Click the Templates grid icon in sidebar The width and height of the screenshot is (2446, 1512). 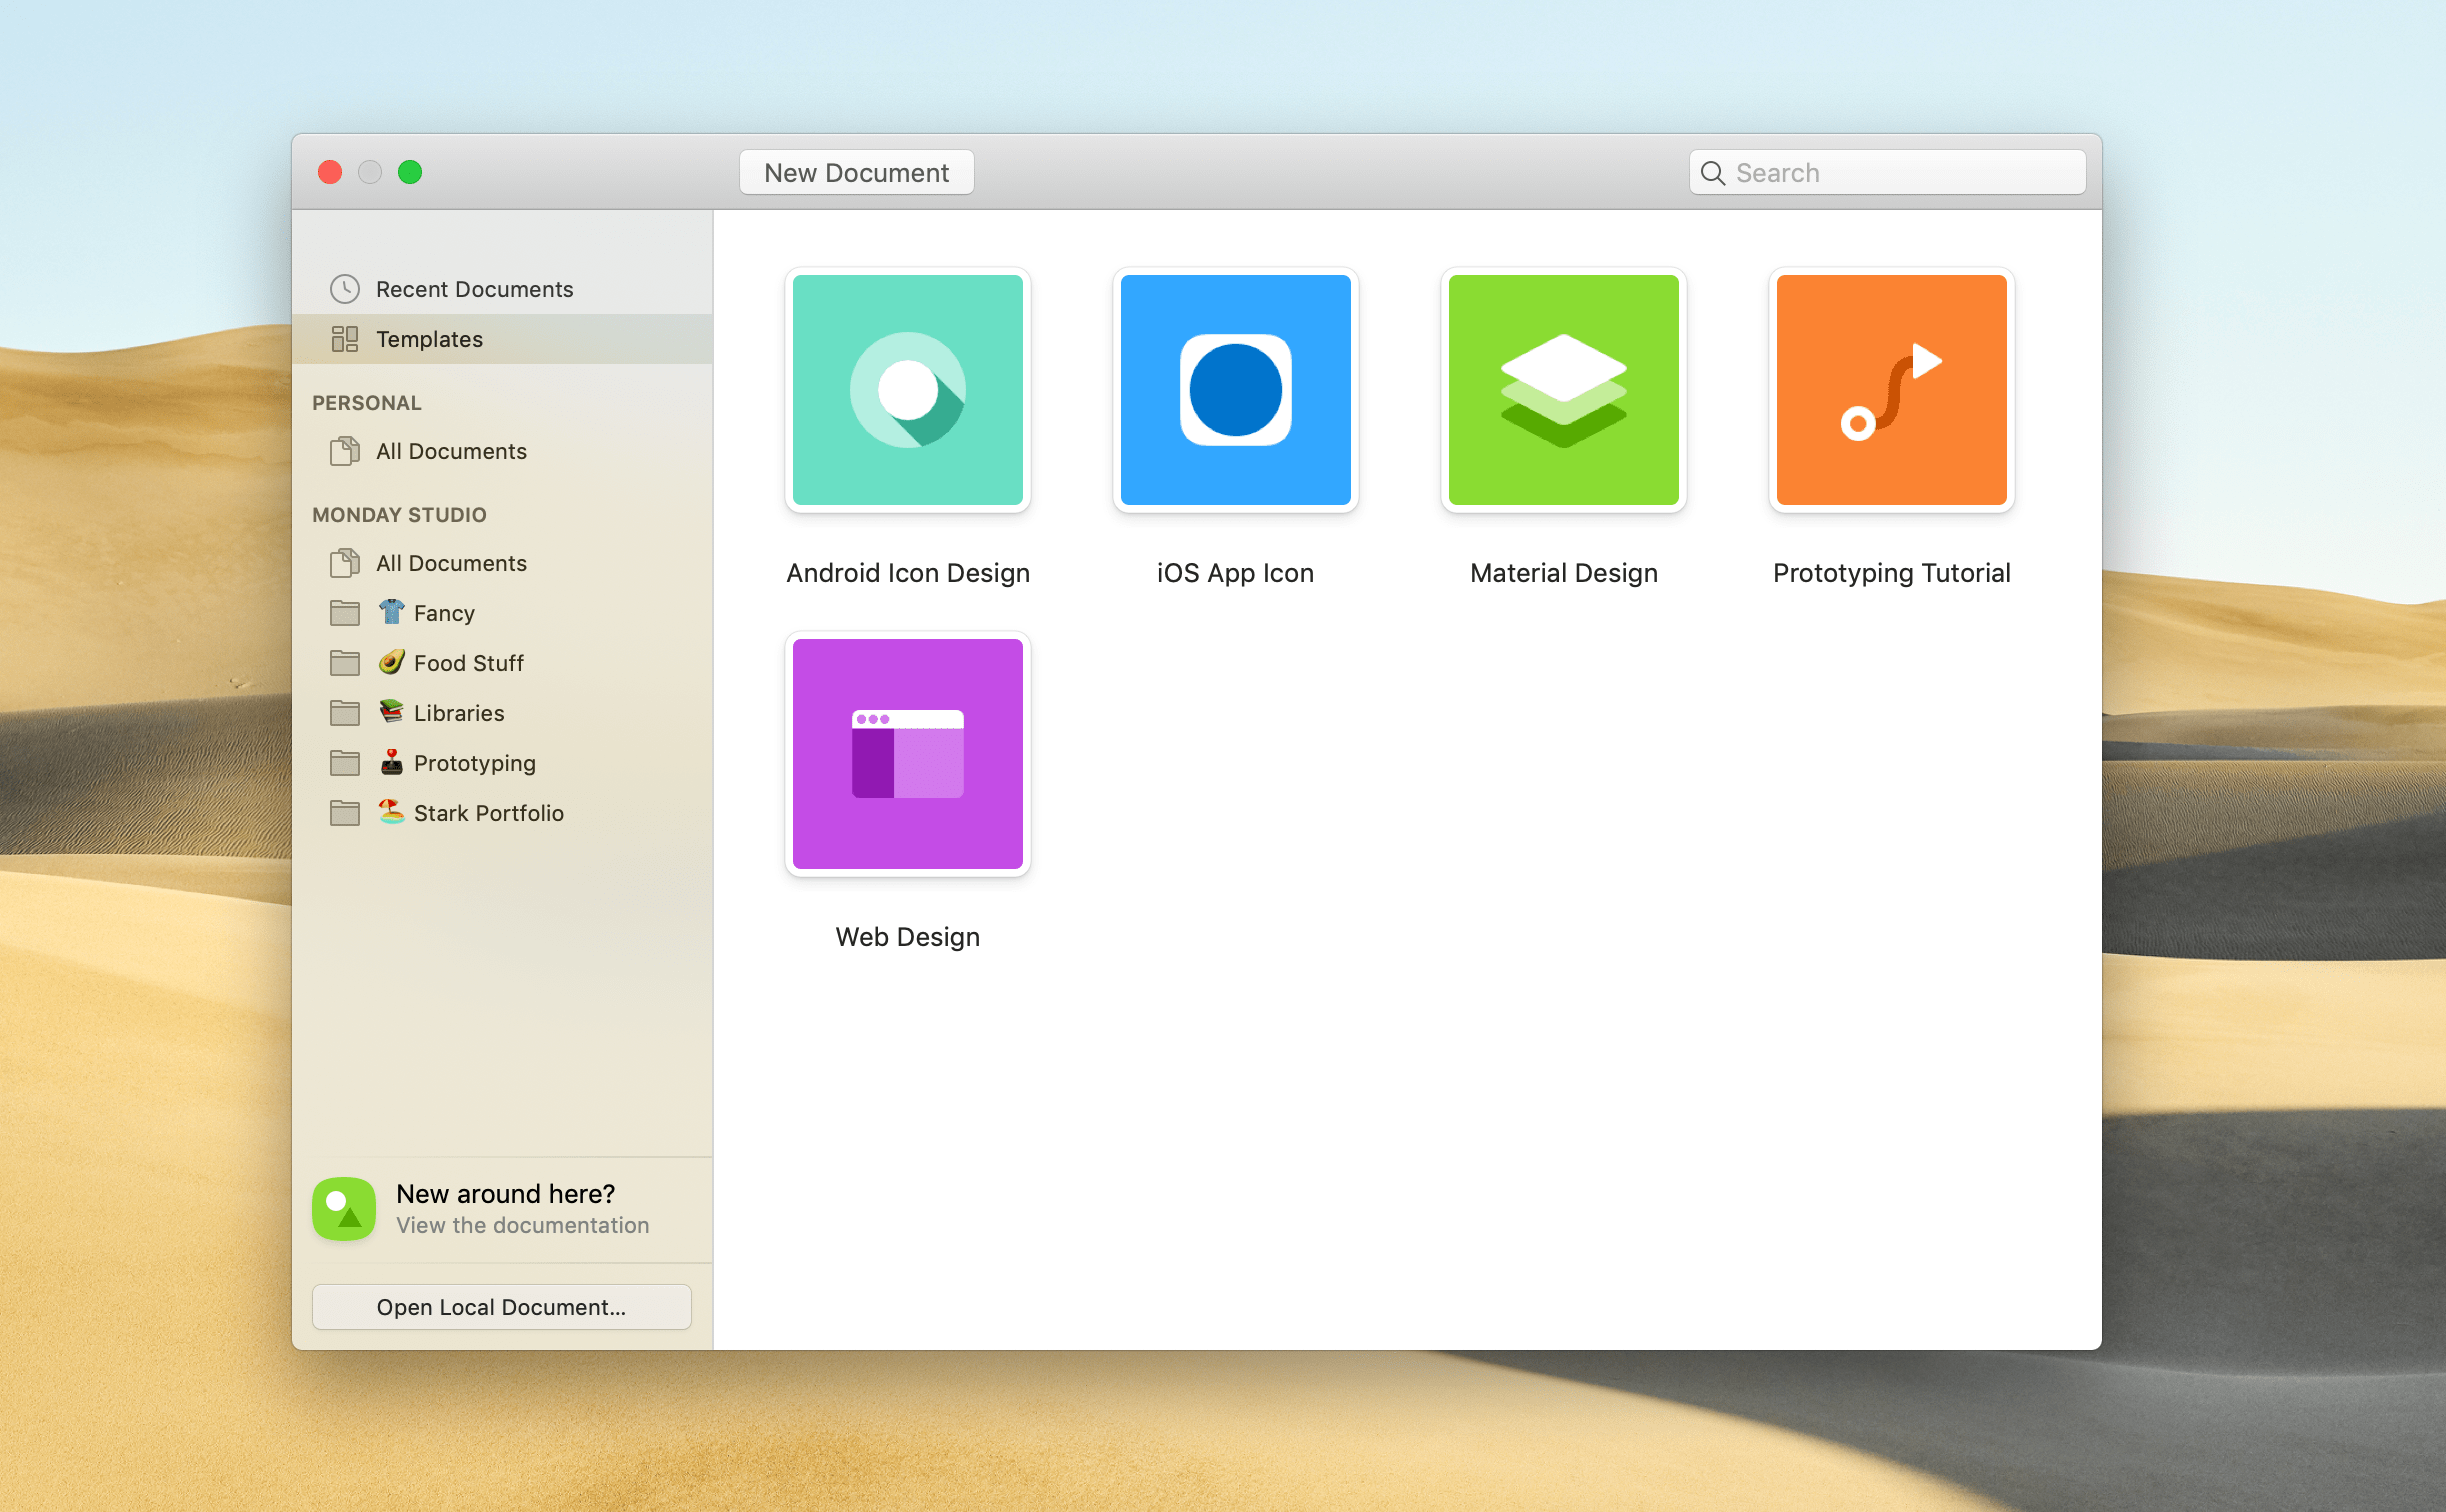[x=345, y=339]
